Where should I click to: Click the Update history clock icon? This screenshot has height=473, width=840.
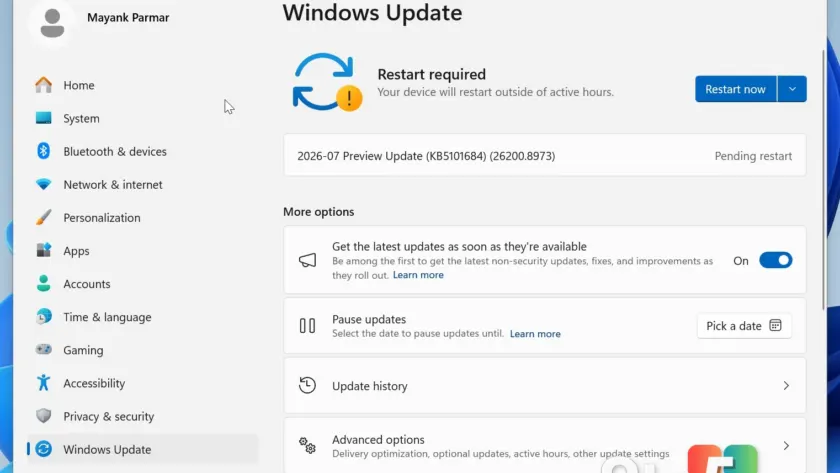click(308, 385)
